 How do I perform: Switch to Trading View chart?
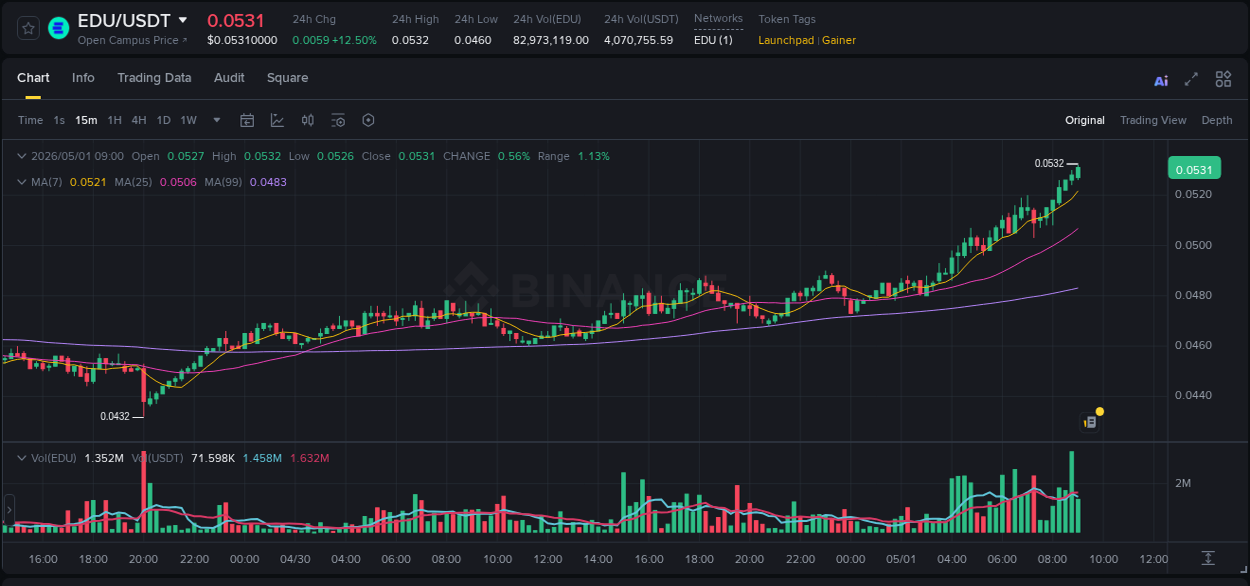click(x=1153, y=120)
